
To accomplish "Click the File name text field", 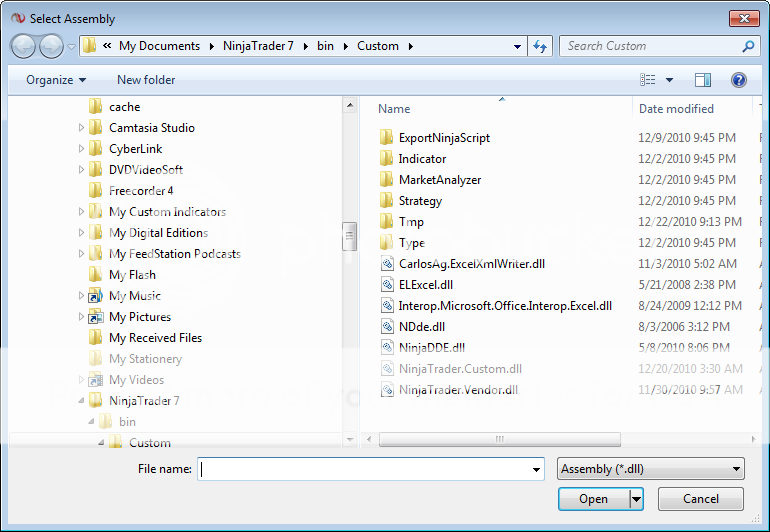I will 370,469.
